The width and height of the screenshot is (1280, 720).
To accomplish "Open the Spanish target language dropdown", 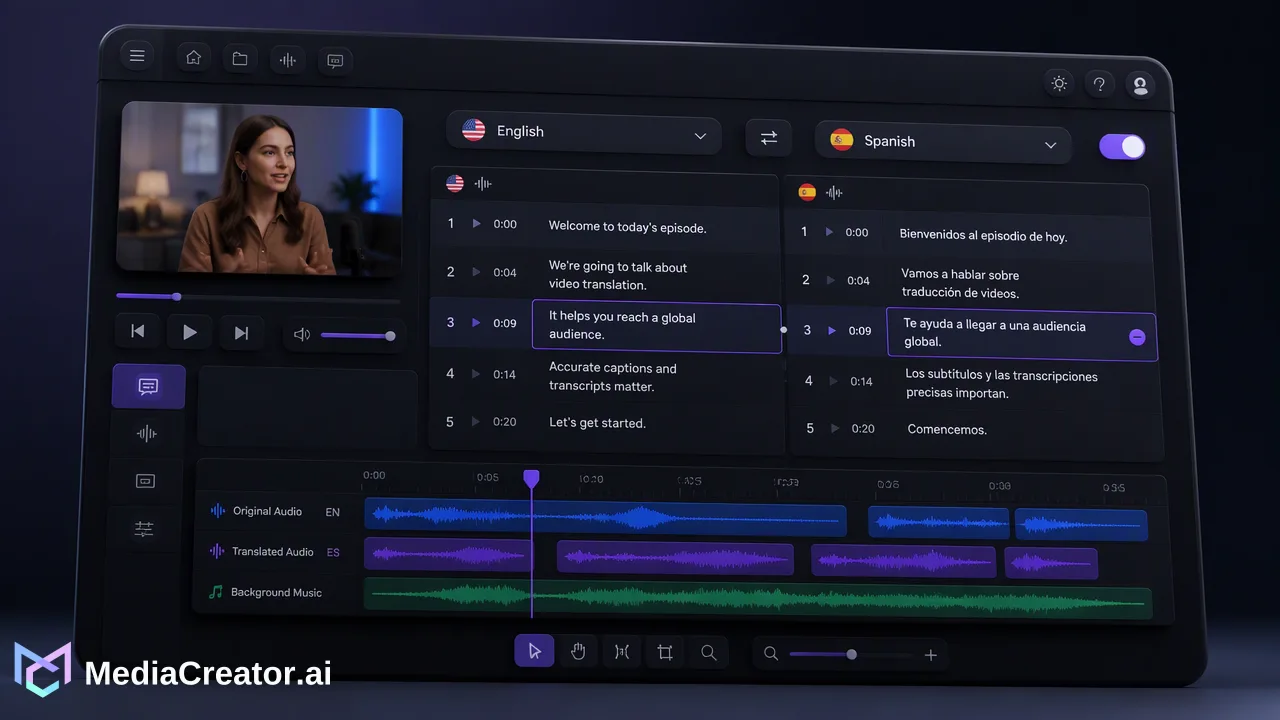I will [x=943, y=142].
